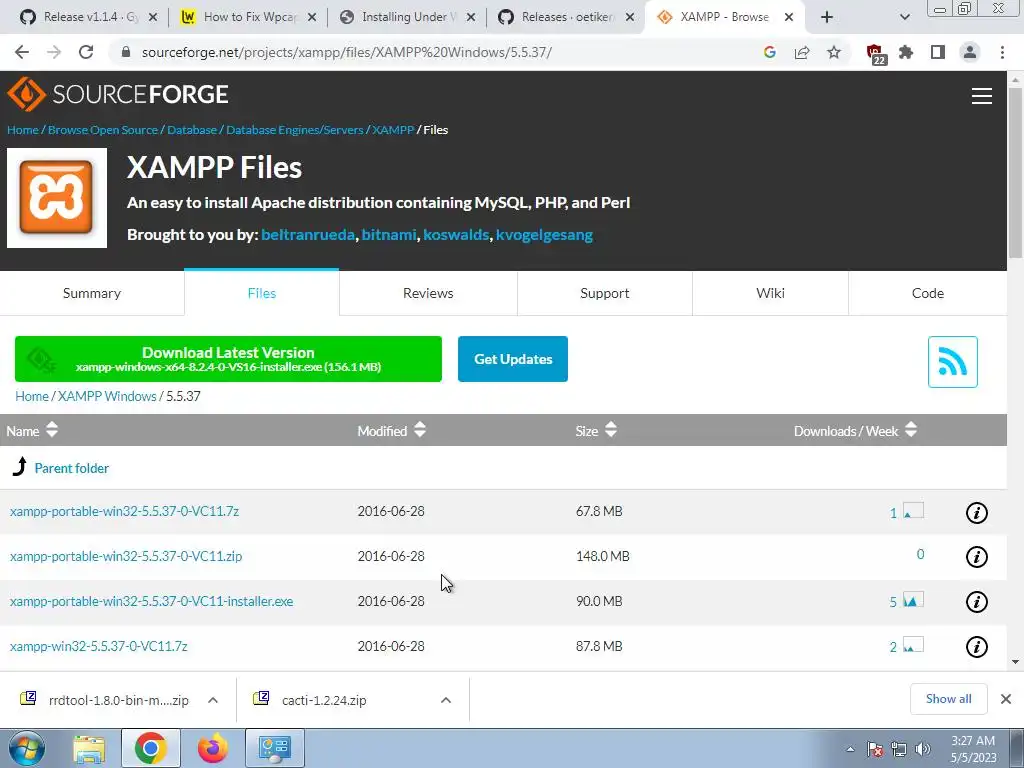This screenshot has width=1024, height=768.
Task: Close the downloads bar
Action: [1006, 699]
